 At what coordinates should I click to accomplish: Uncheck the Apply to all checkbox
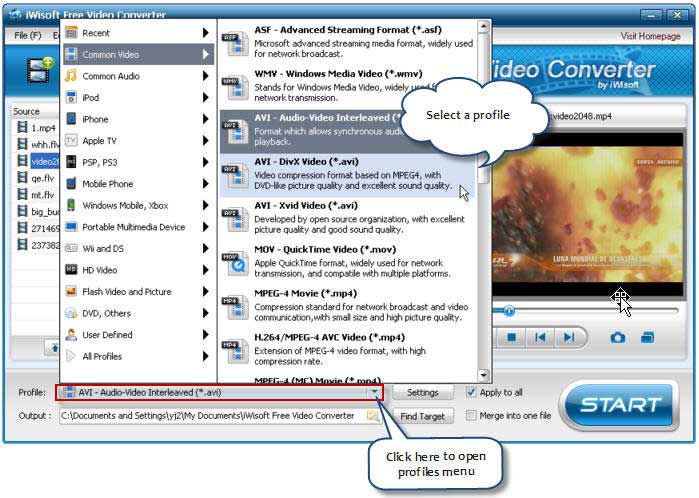coord(471,392)
